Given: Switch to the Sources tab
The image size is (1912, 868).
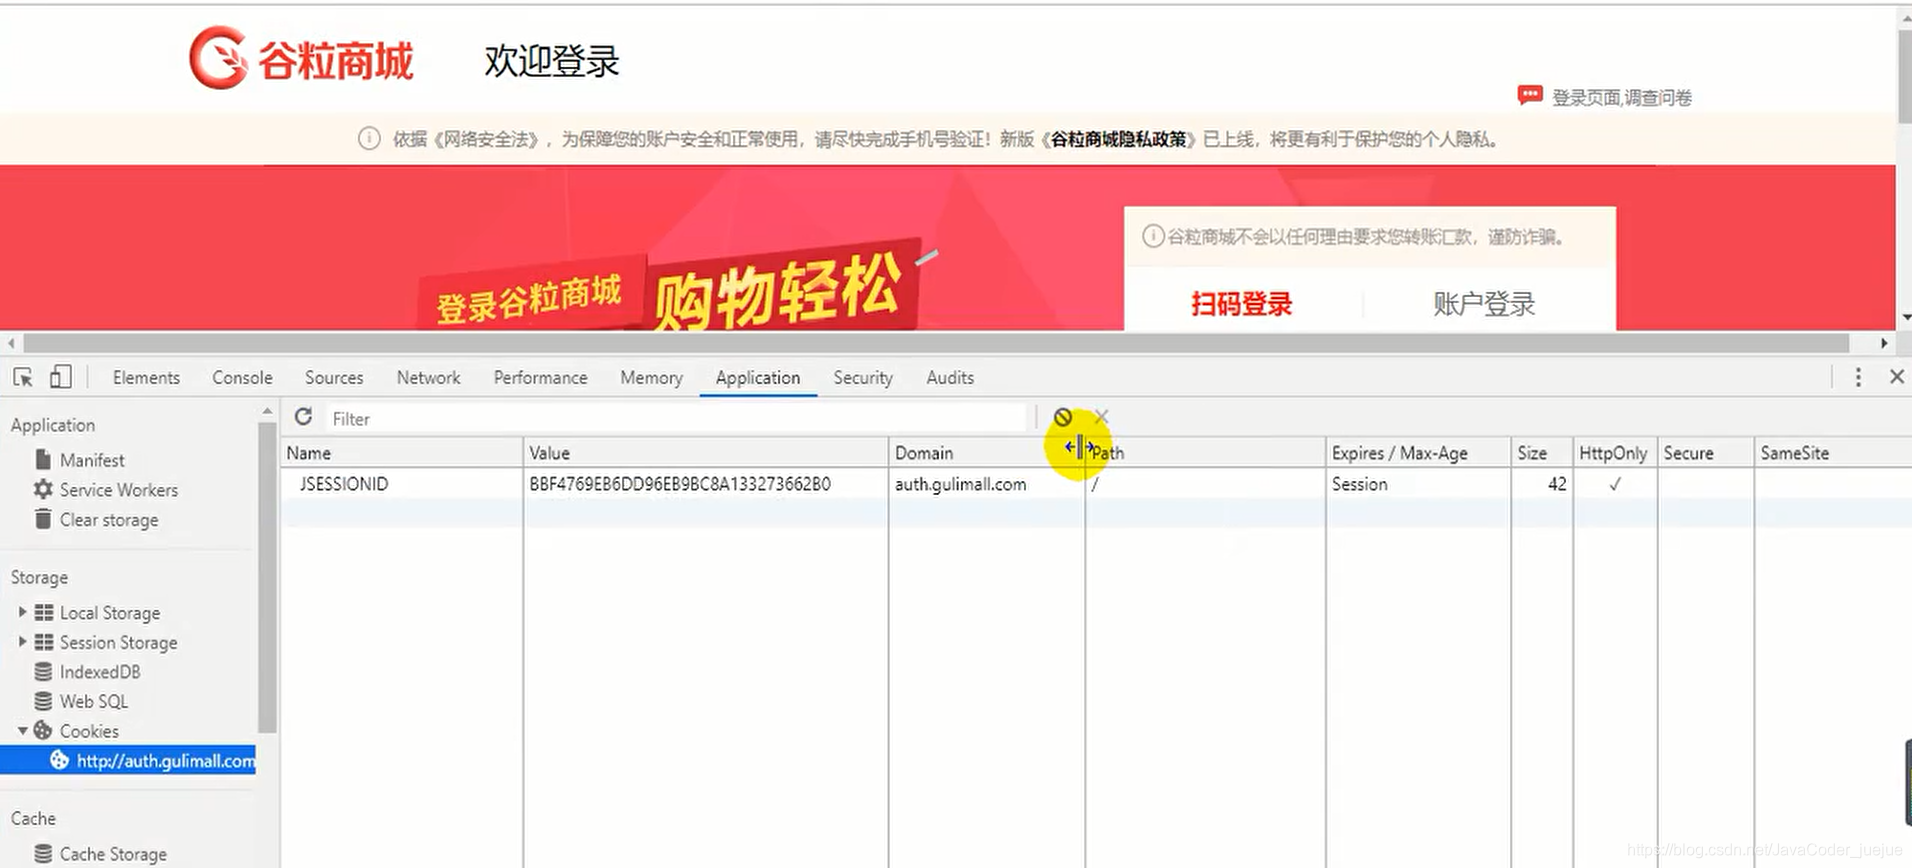Looking at the screenshot, I should [334, 378].
